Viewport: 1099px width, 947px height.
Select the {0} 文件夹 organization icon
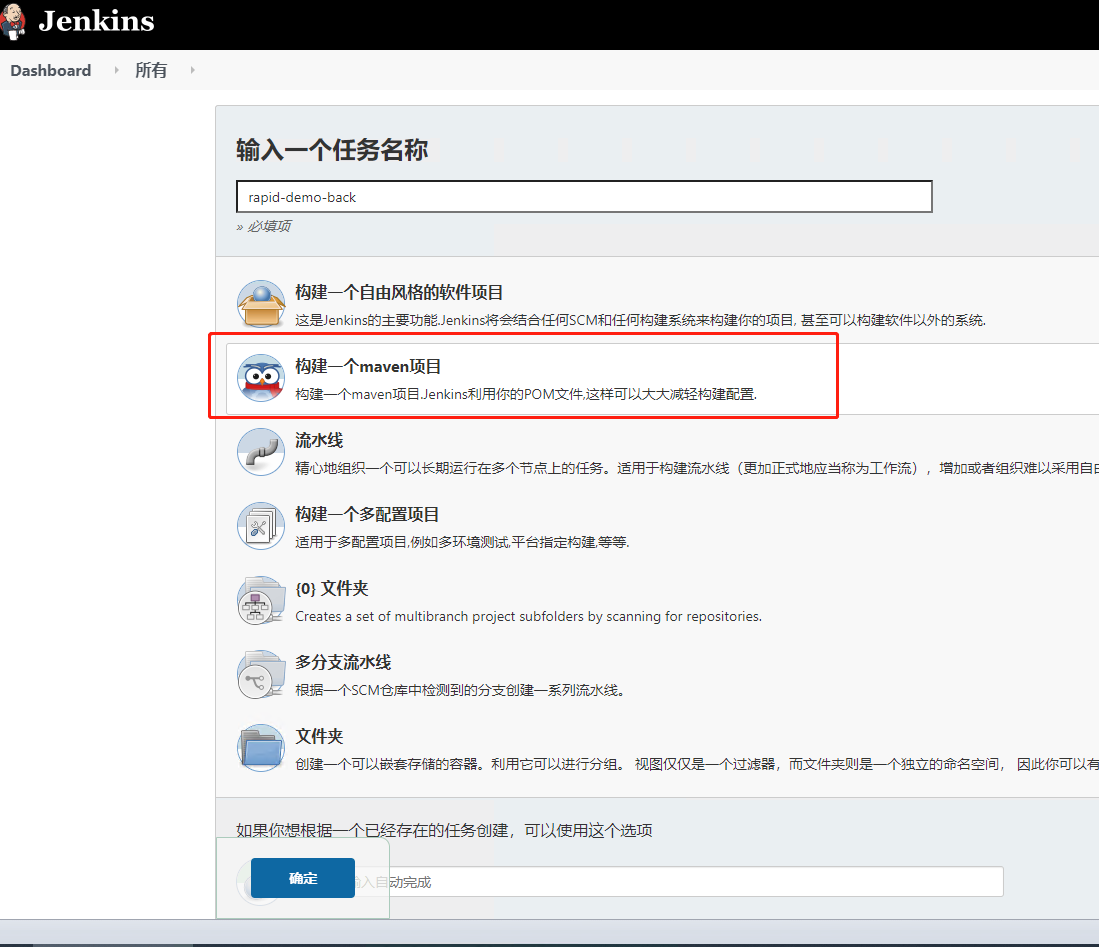261,600
